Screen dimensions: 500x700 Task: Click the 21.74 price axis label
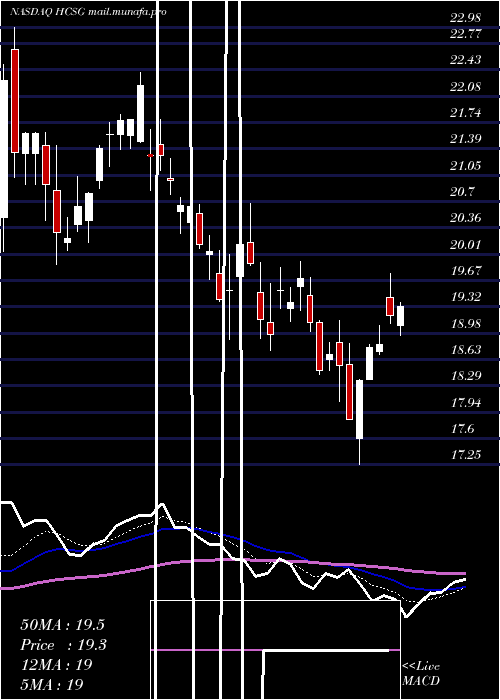click(466, 112)
